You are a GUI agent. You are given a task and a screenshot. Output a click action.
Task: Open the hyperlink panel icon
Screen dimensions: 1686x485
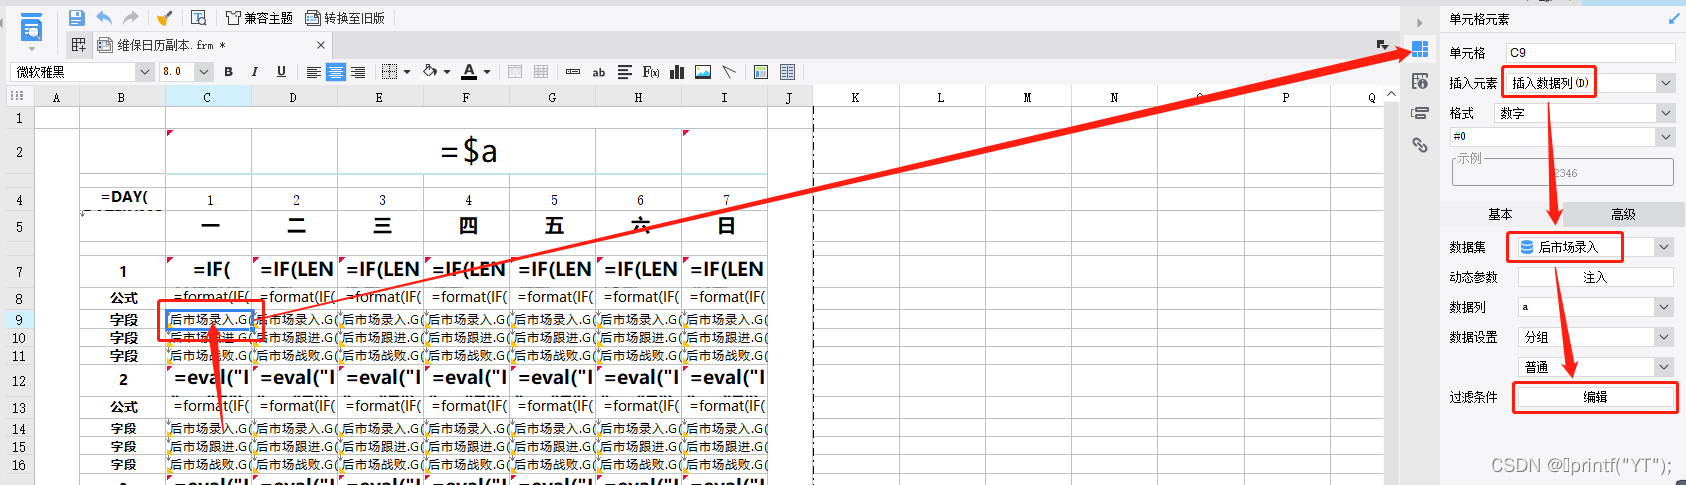pos(1419,145)
